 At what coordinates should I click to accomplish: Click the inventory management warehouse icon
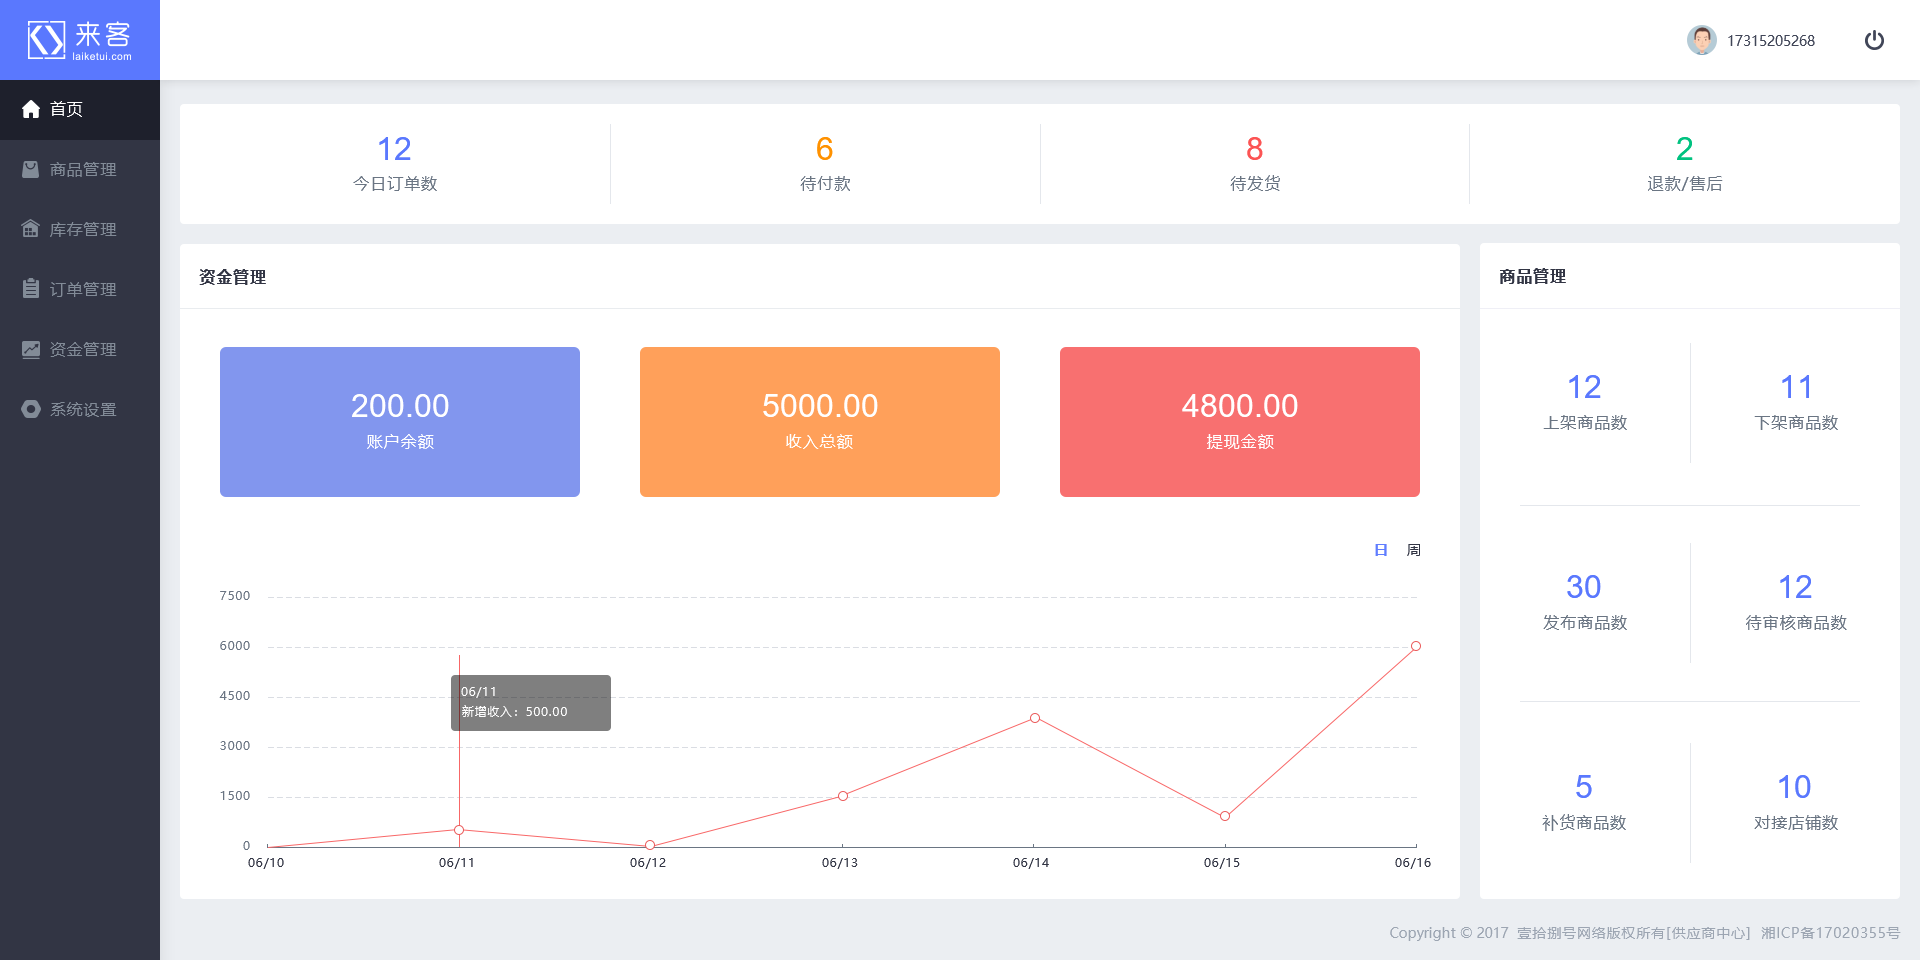tap(31, 229)
